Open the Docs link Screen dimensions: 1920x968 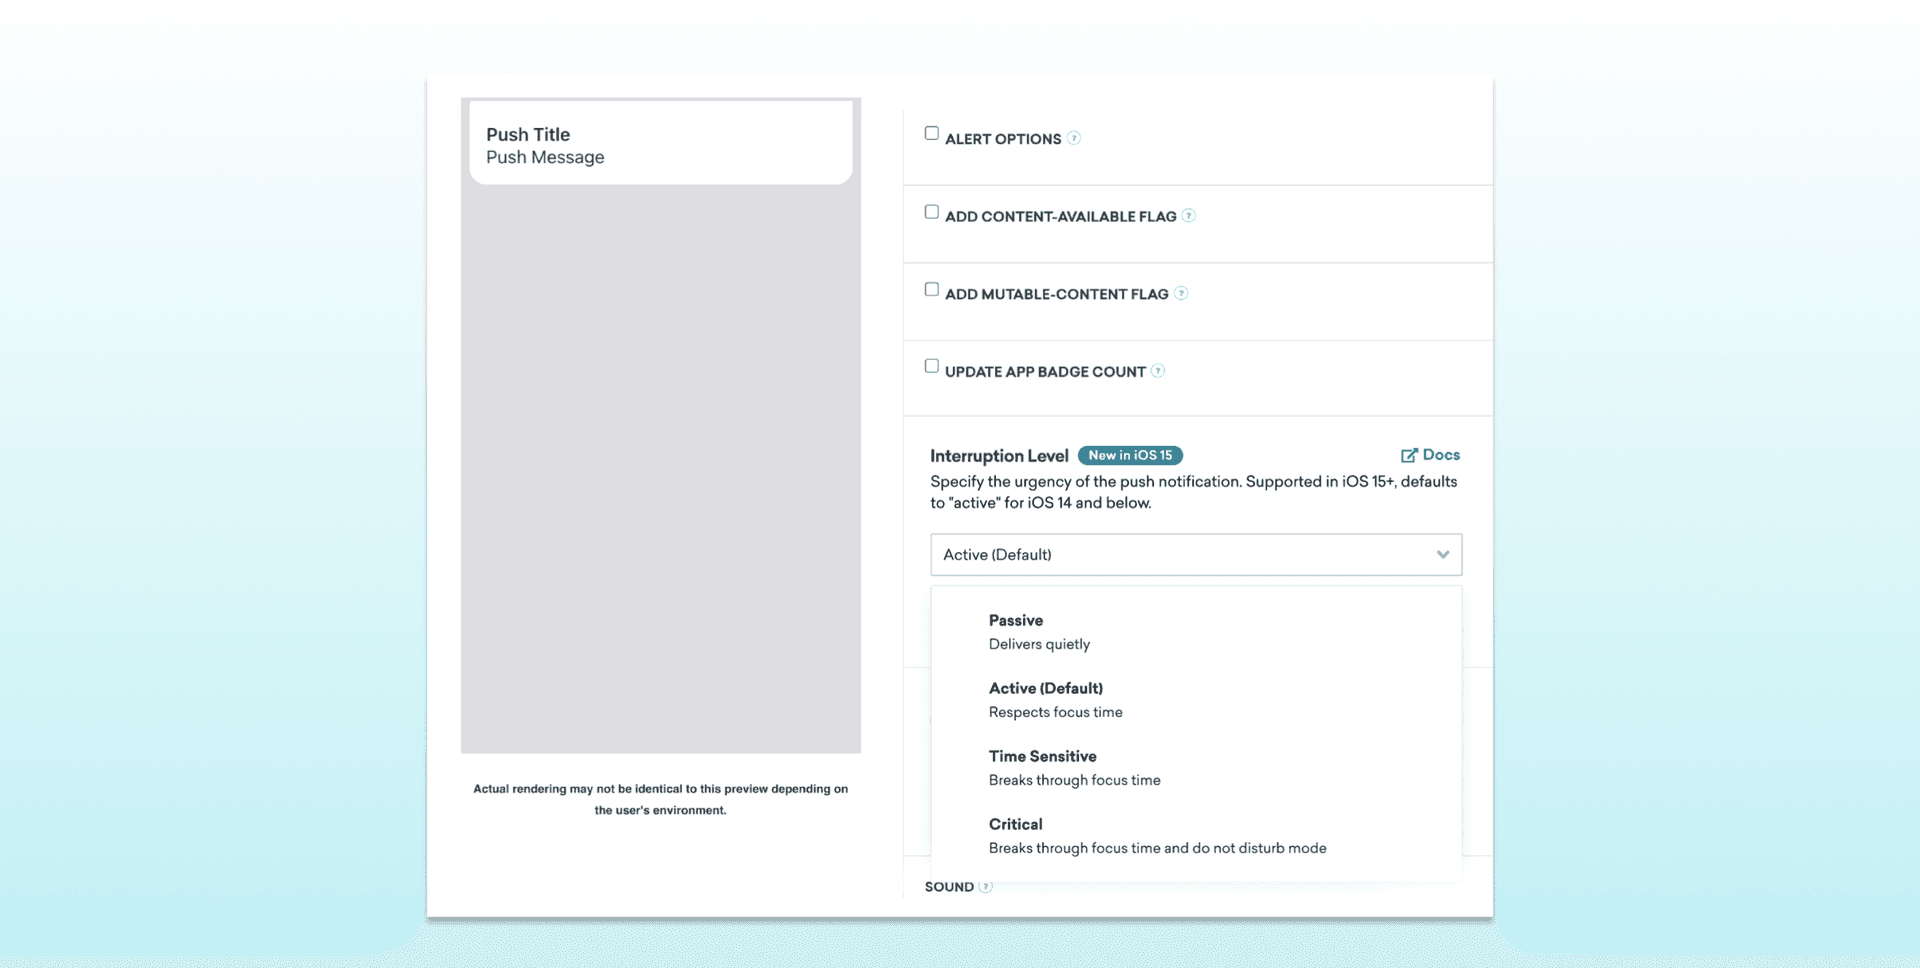point(1440,455)
